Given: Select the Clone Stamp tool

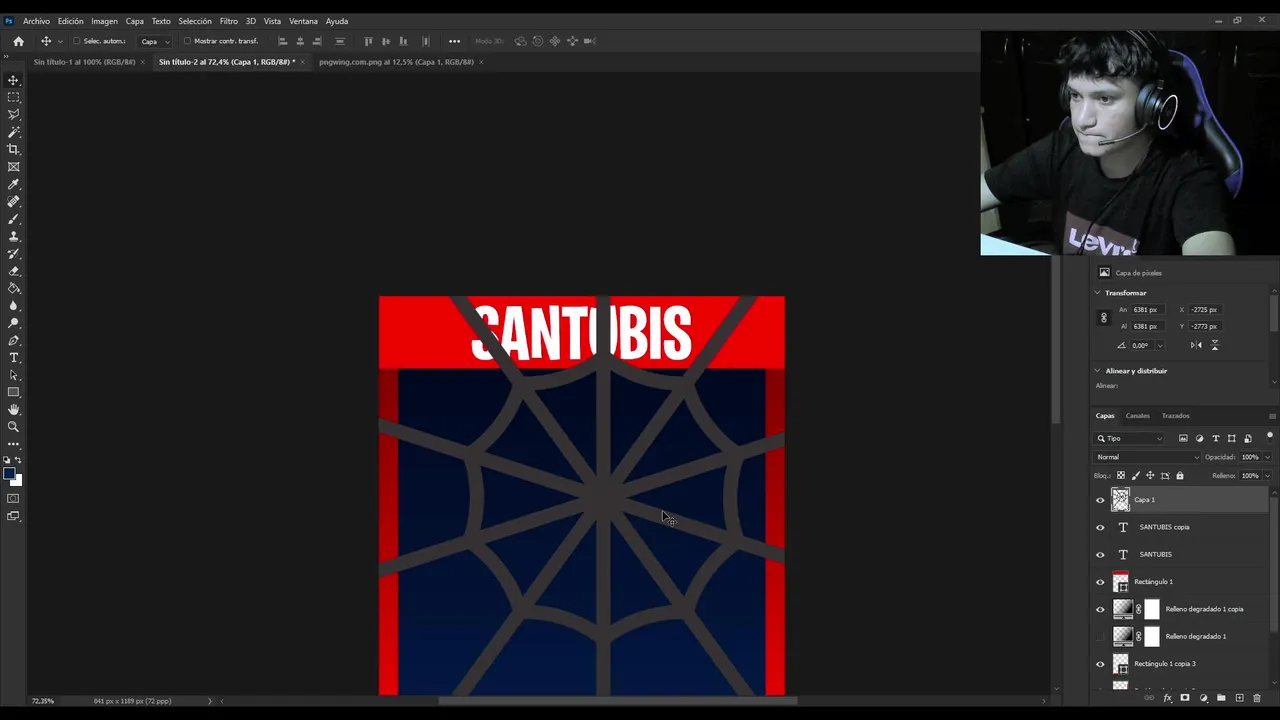Looking at the screenshot, I should tap(13, 236).
